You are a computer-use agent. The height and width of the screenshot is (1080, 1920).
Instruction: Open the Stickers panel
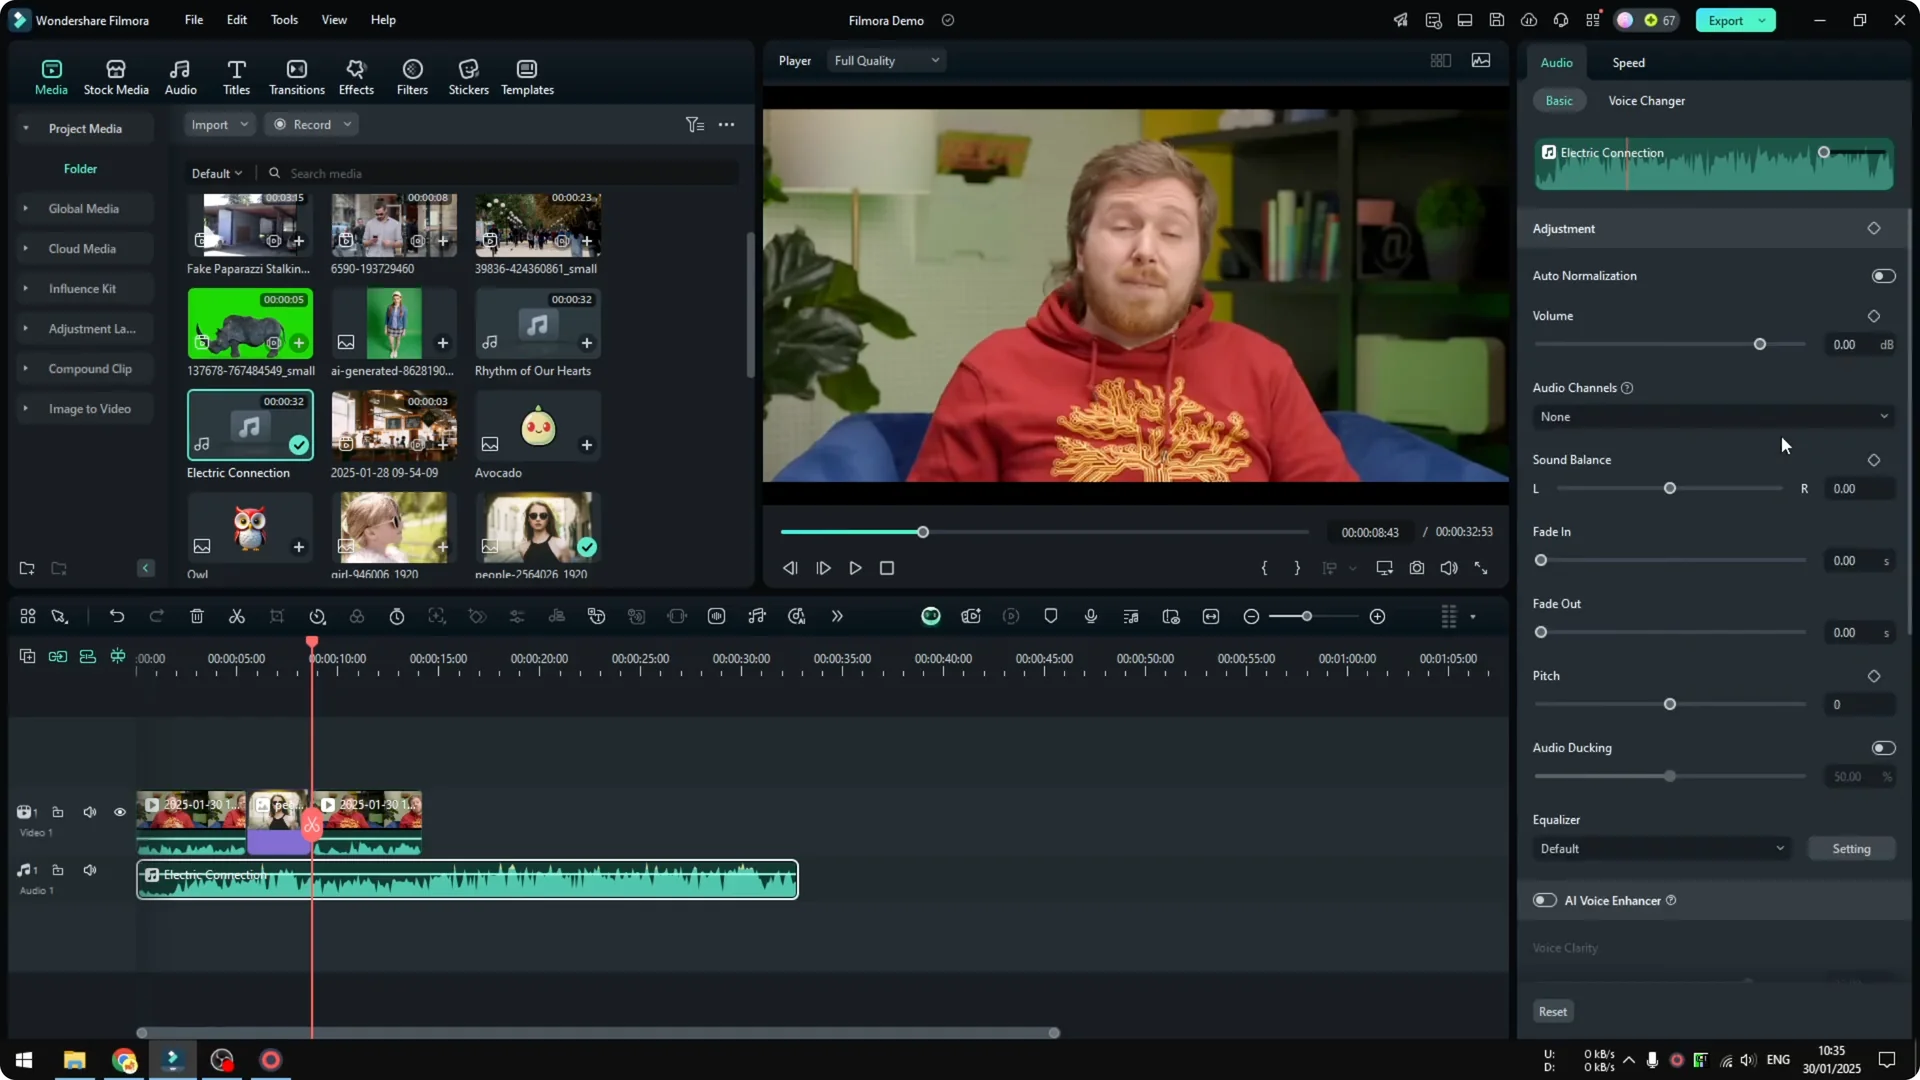[x=467, y=75]
